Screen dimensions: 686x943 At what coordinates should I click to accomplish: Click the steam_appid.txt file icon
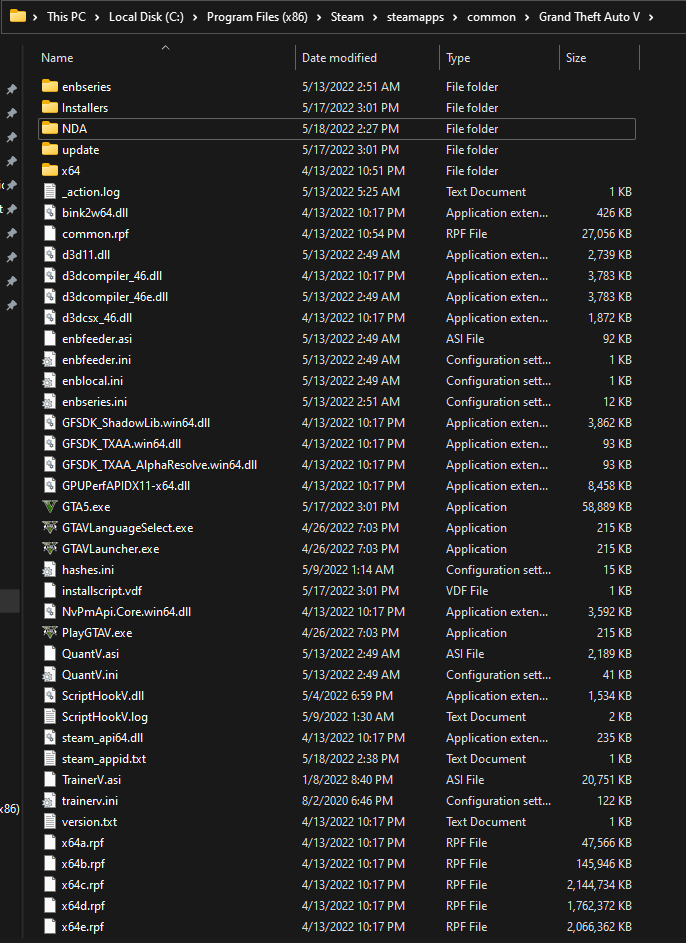50,759
